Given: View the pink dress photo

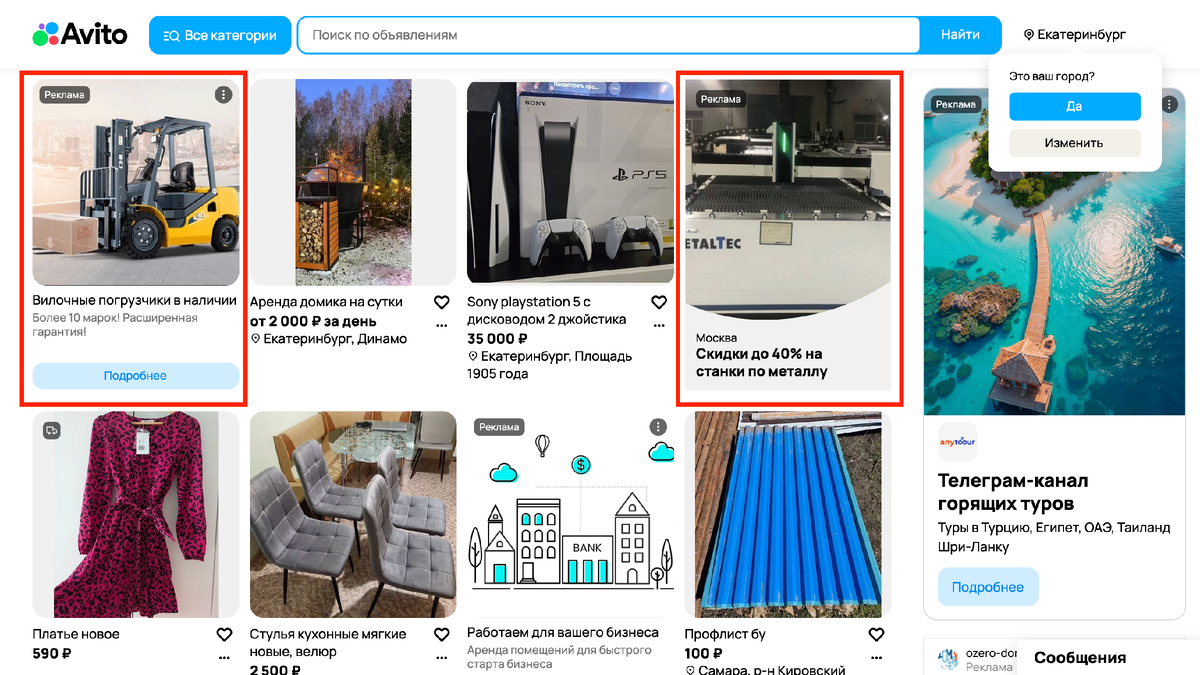Looking at the screenshot, I should pyautogui.click(x=135, y=514).
